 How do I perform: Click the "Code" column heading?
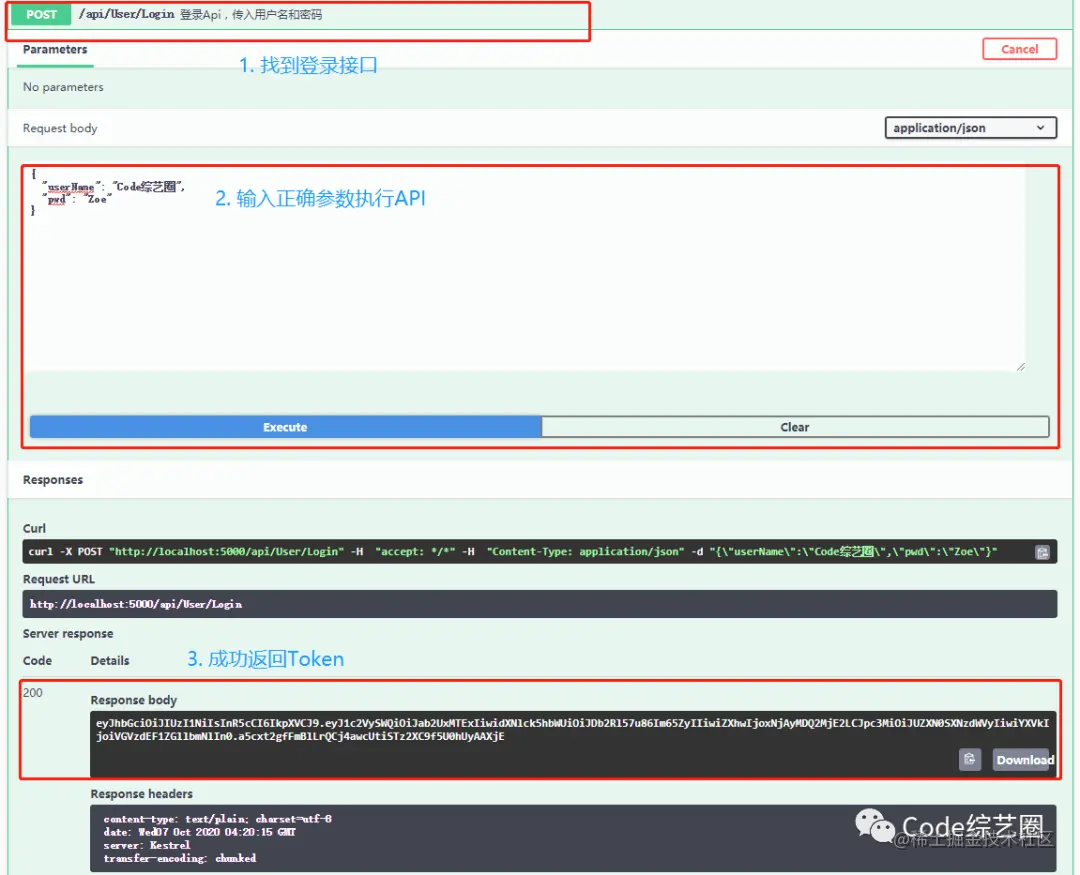point(37,661)
